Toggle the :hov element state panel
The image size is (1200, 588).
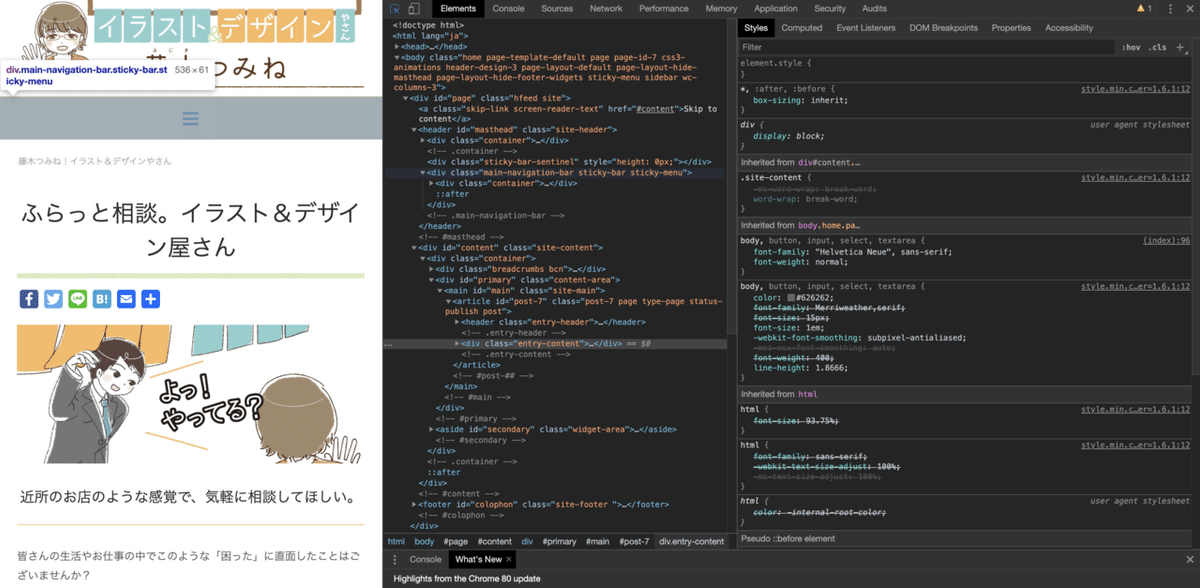pos(1131,47)
